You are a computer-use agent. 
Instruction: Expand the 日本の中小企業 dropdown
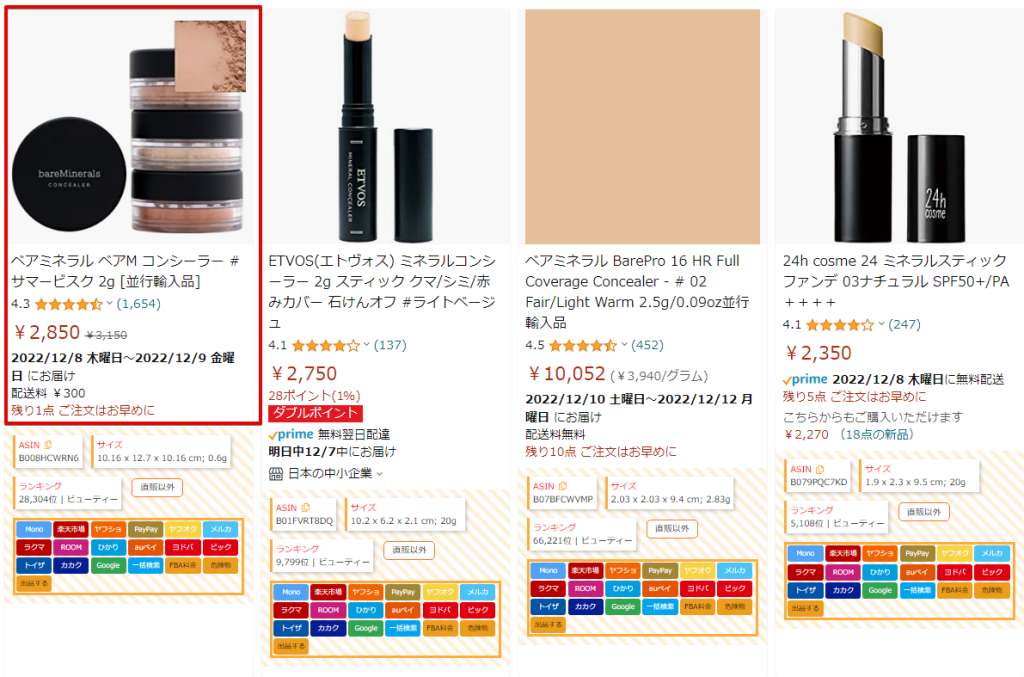pos(379,474)
